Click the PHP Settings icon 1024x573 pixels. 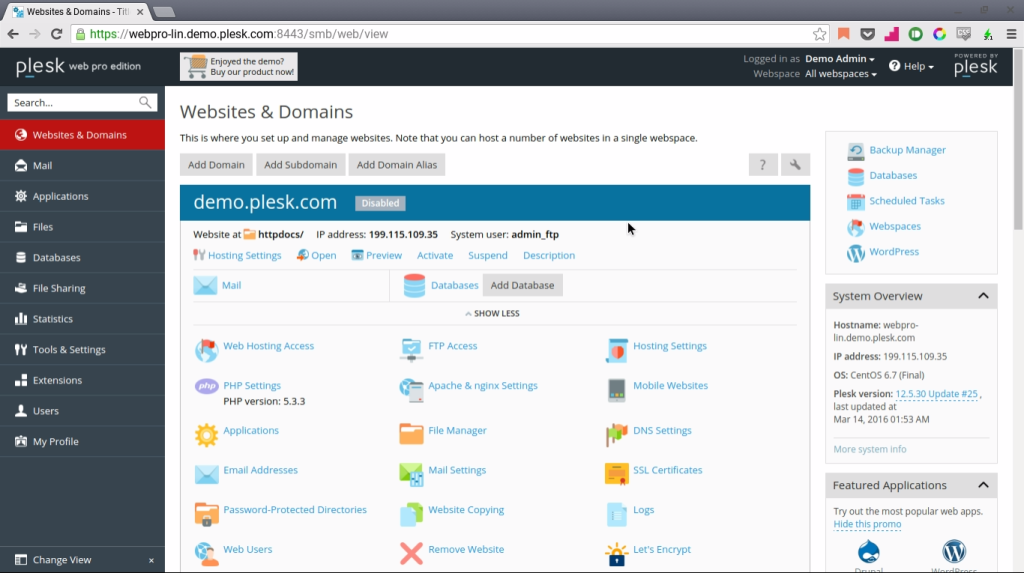(x=206, y=387)
